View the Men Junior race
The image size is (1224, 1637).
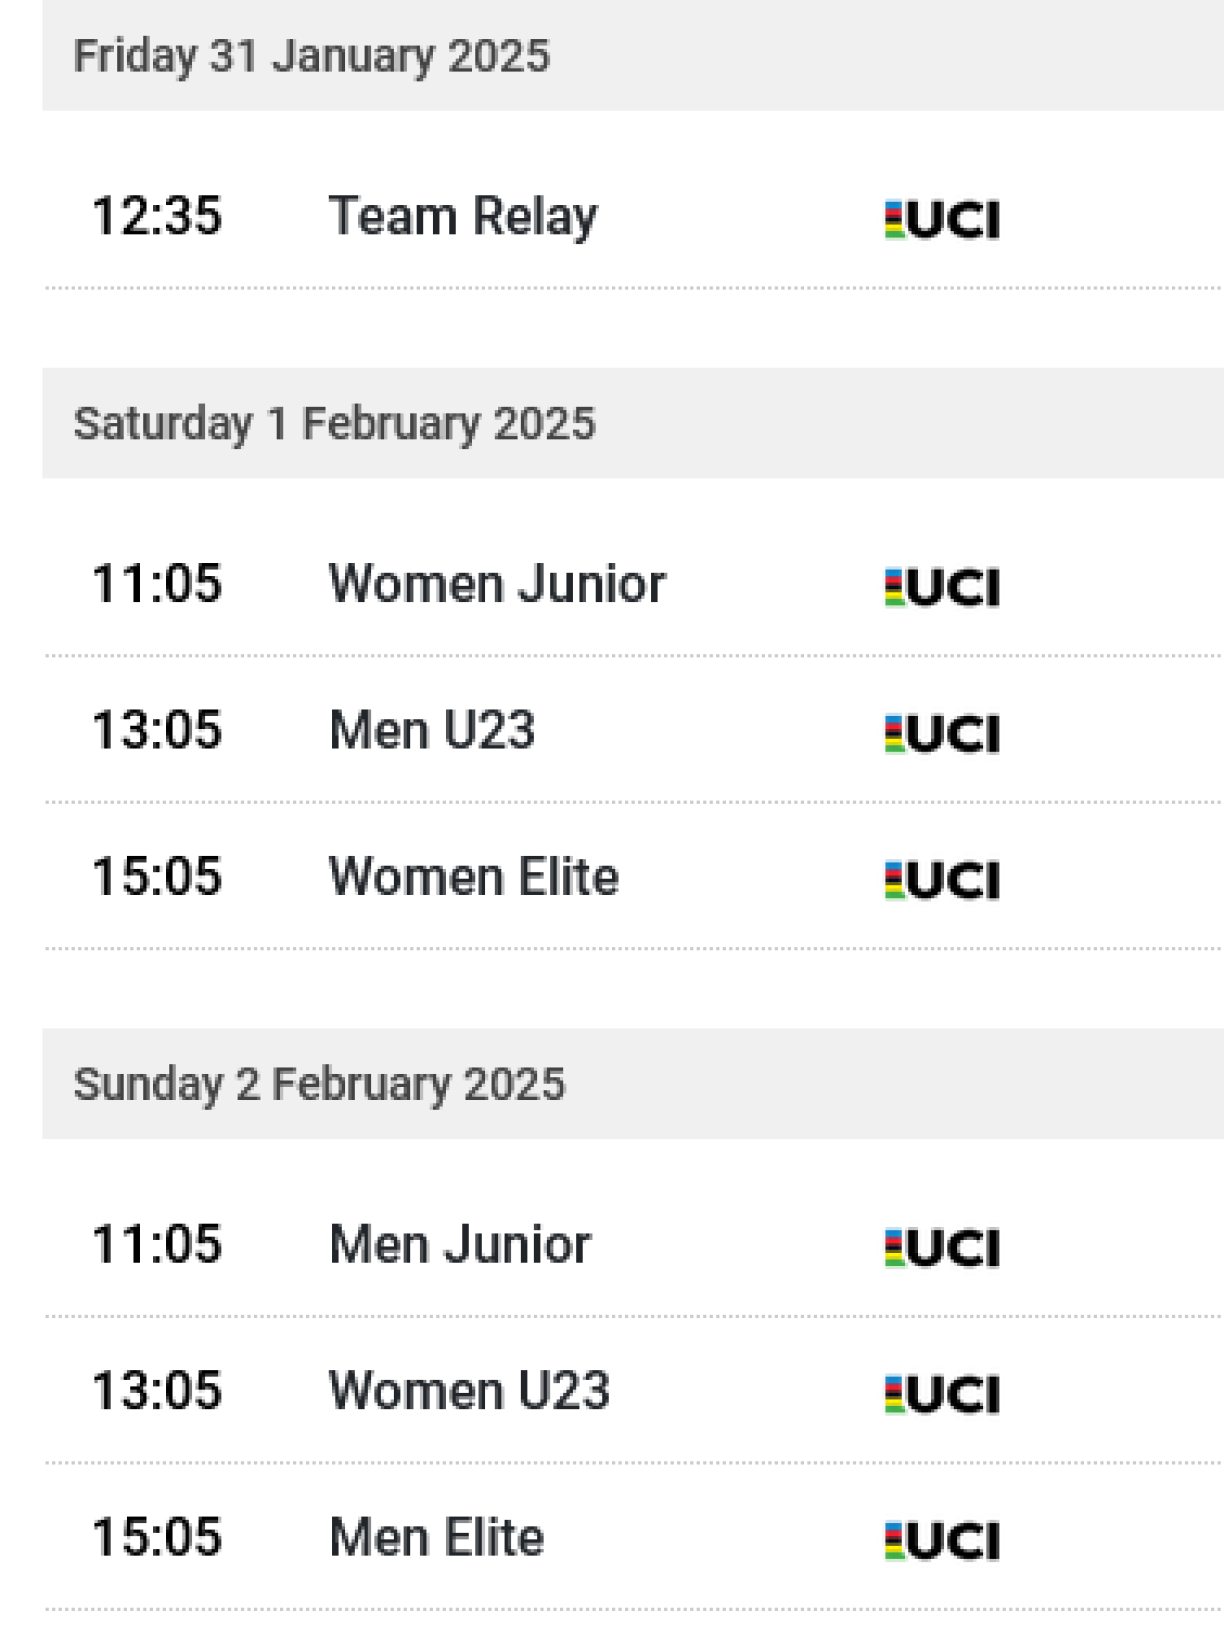coord(460,1245)
